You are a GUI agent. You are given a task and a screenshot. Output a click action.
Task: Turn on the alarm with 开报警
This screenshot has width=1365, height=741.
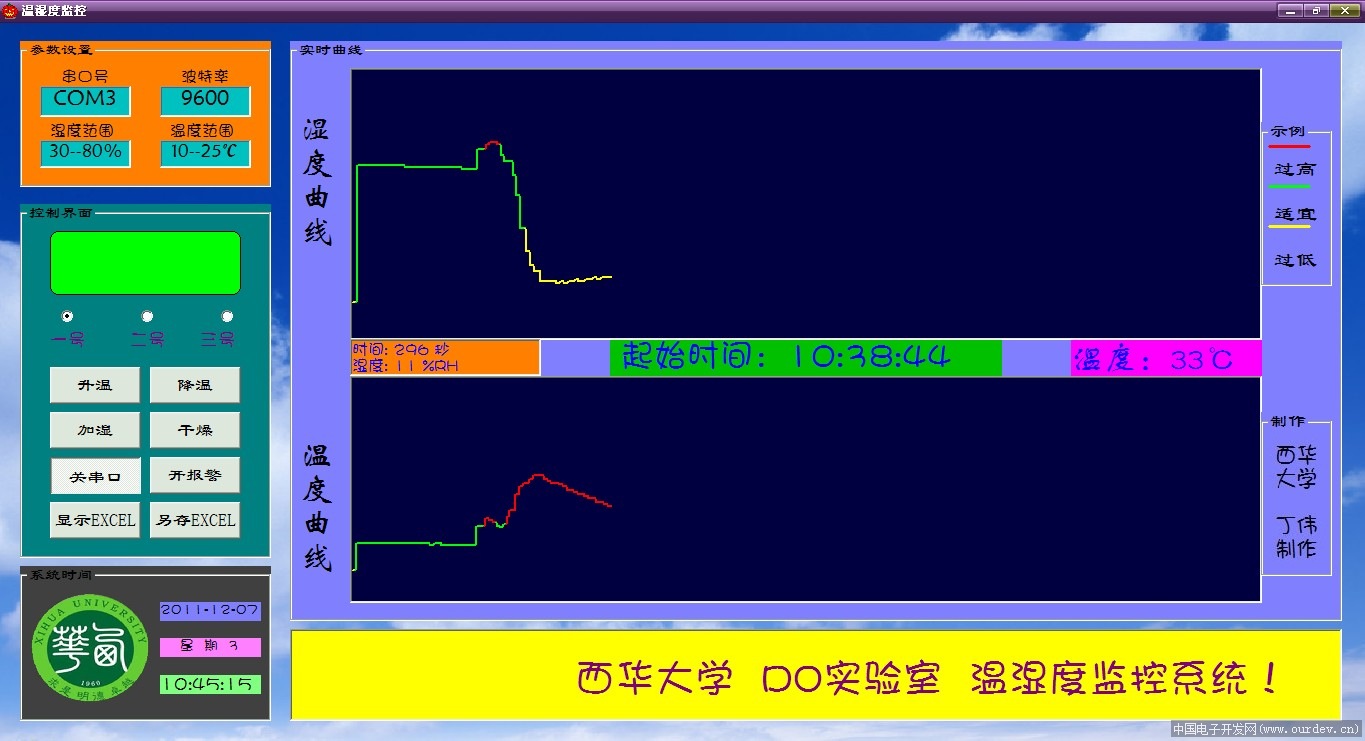[x=195, y=476]
